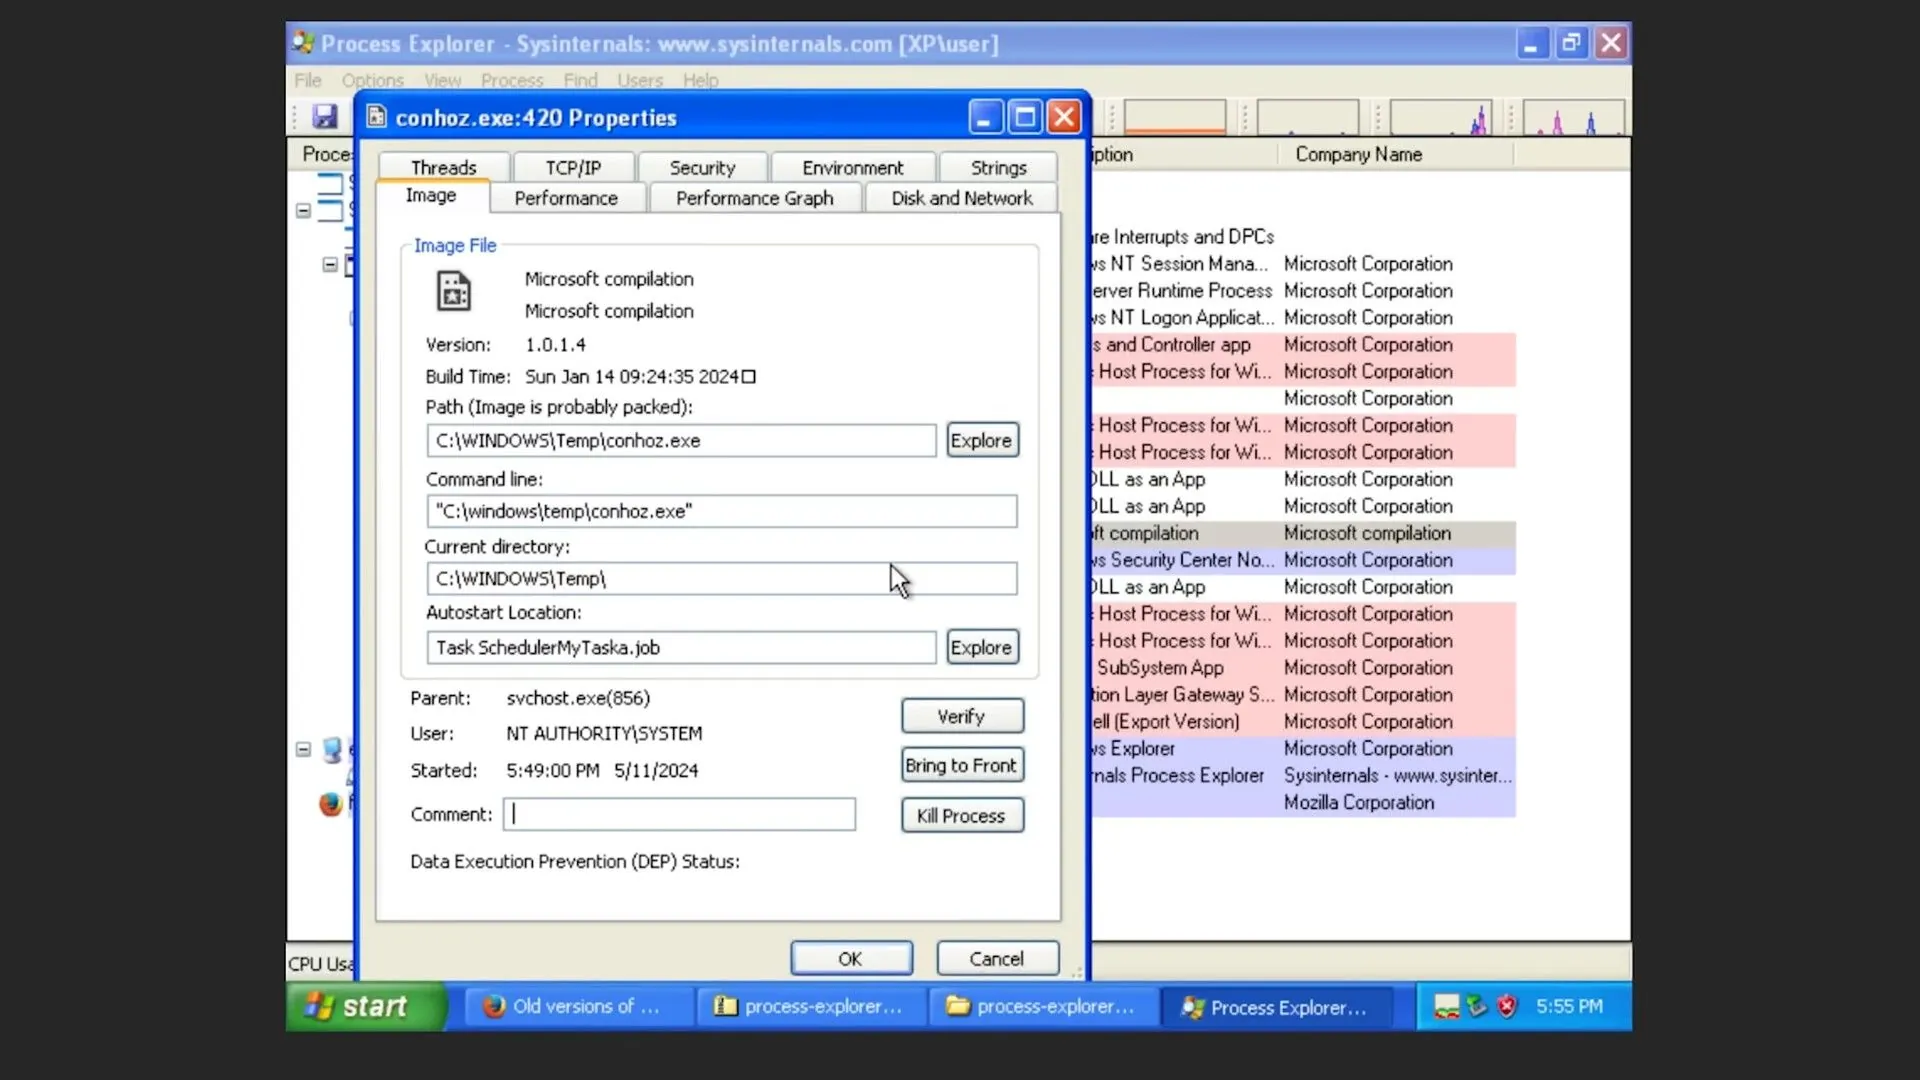Screen dimensions: 1920x1080
Task: Switch to the Disk and Network tab
Action: [963, 196]
